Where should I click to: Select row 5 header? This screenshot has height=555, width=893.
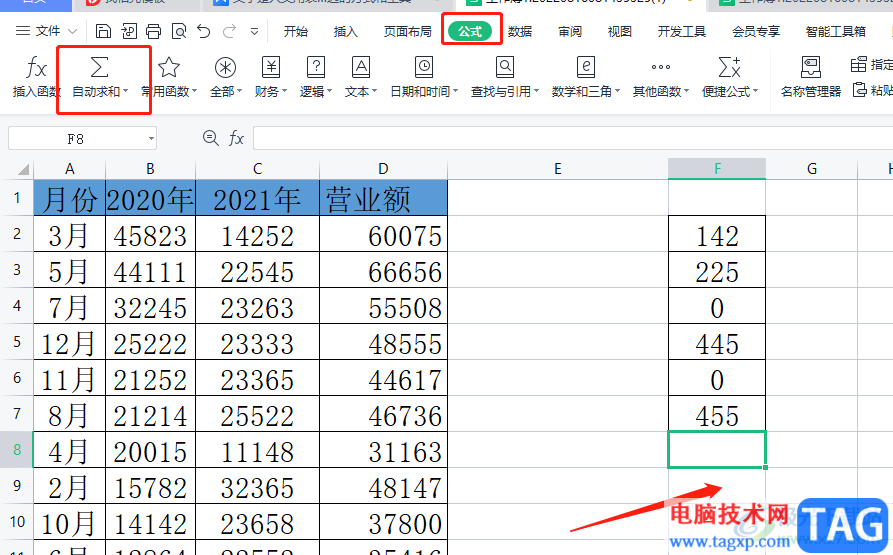[x=17, y=342]
